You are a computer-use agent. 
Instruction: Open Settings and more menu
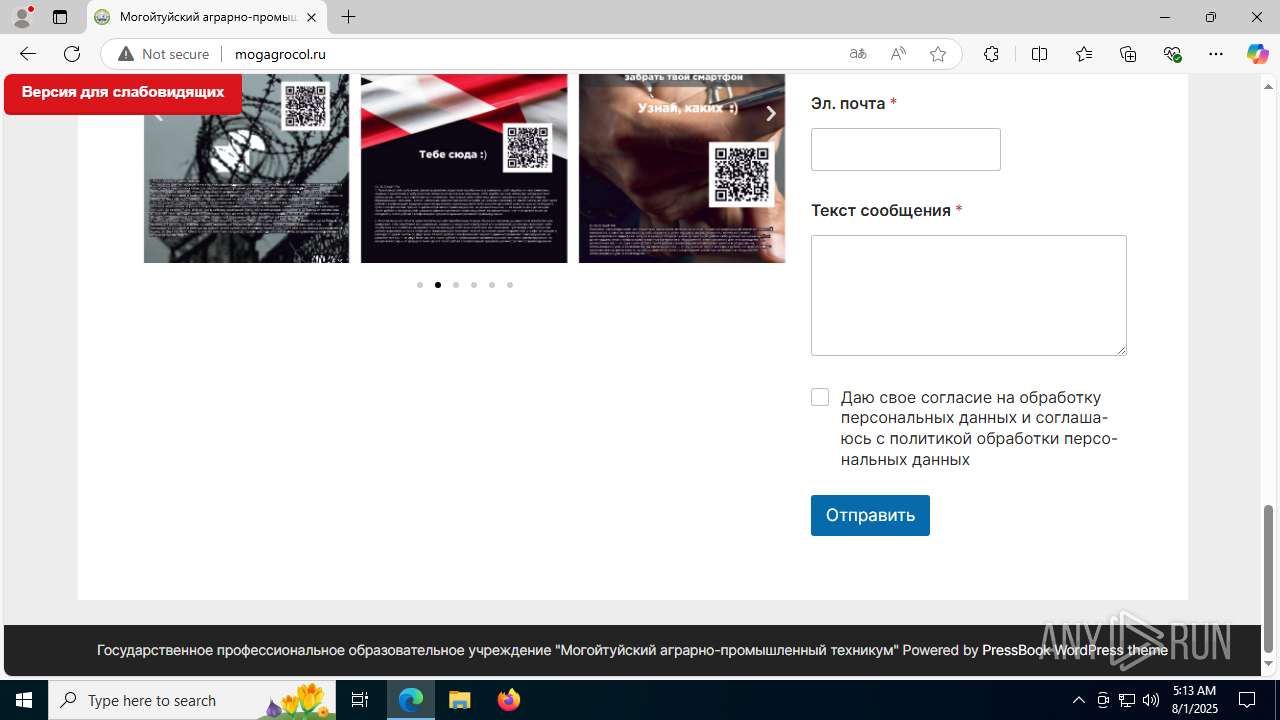(x=1216, y=54)
